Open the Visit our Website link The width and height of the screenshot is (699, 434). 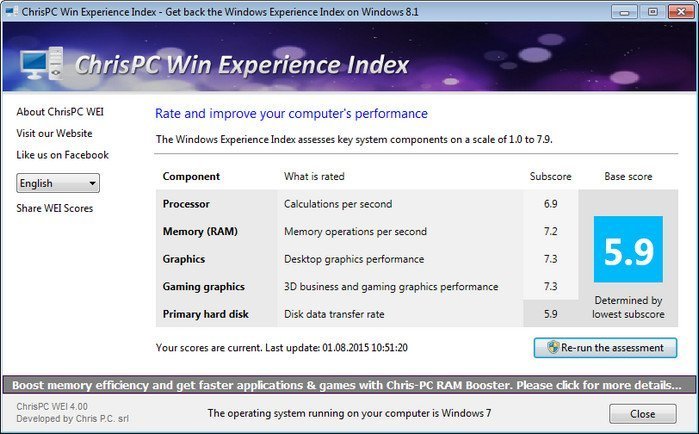[x=54, y=133]
